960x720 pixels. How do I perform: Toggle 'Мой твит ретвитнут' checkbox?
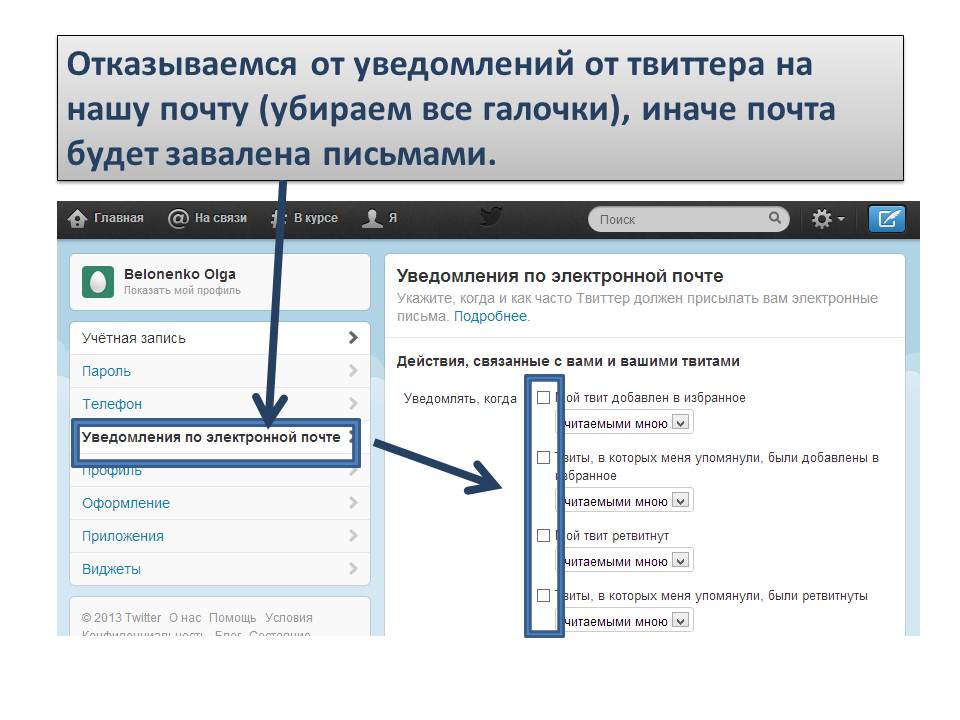(x=543, y=536)
